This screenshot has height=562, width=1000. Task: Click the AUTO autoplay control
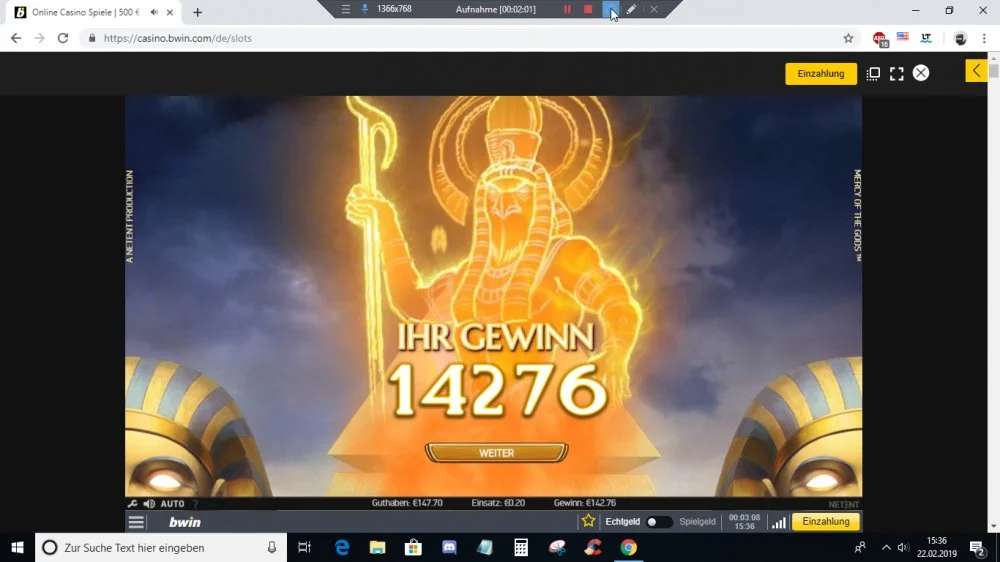172,503
